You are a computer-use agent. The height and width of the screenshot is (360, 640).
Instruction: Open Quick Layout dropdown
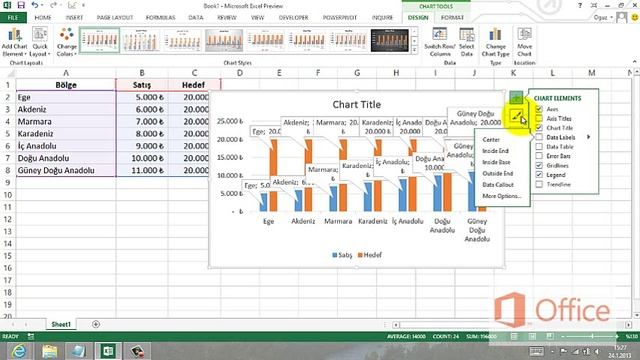coord(40,42)
